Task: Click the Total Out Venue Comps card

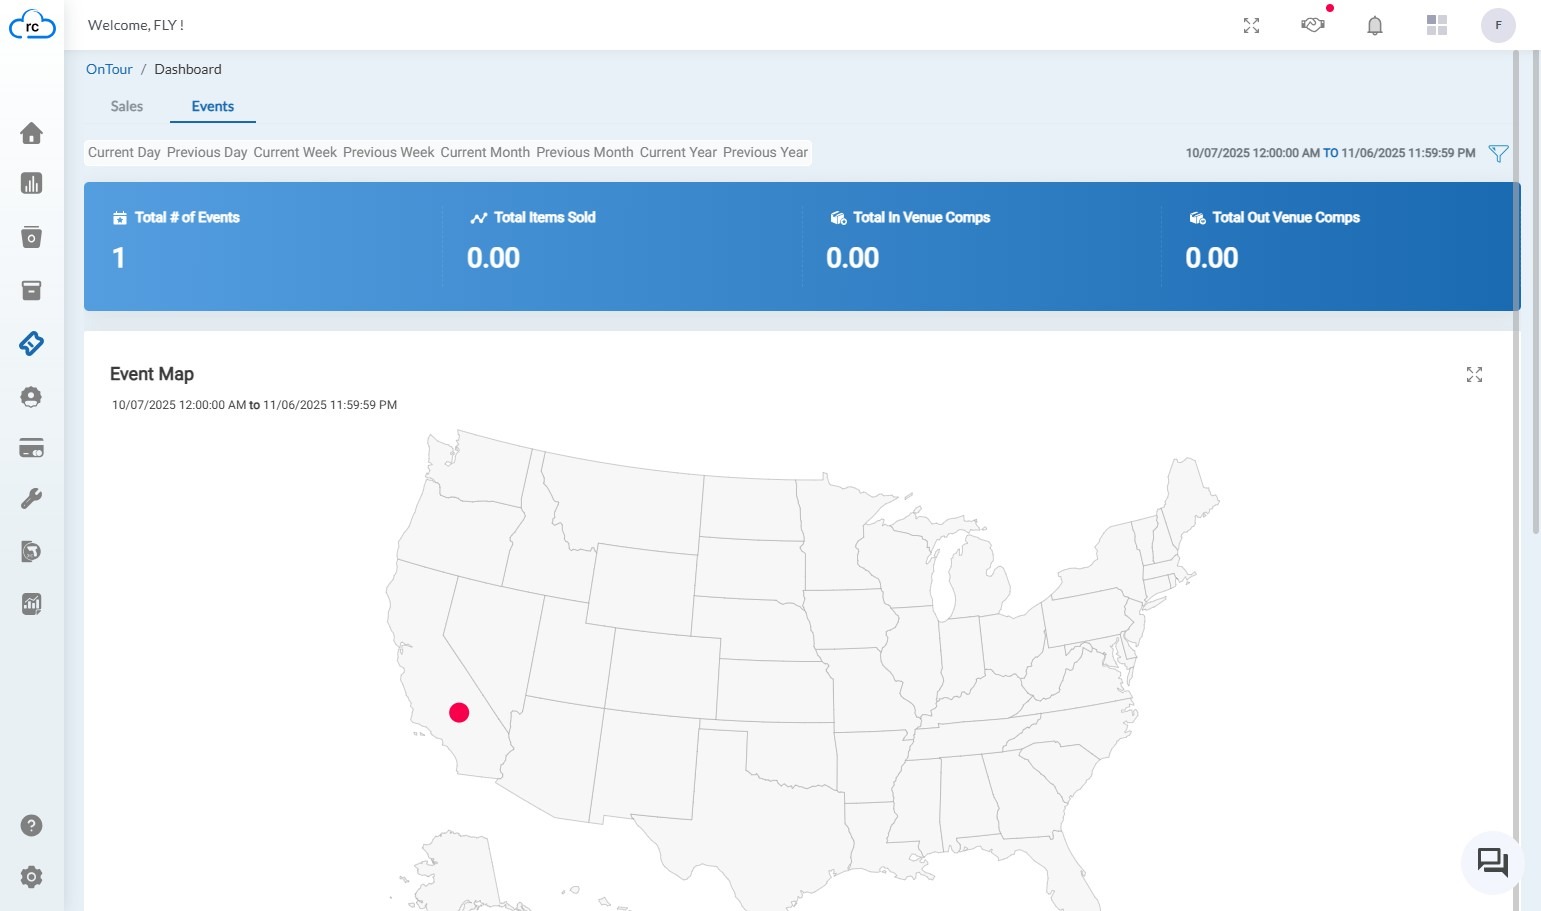Action: click(1340, 246)
